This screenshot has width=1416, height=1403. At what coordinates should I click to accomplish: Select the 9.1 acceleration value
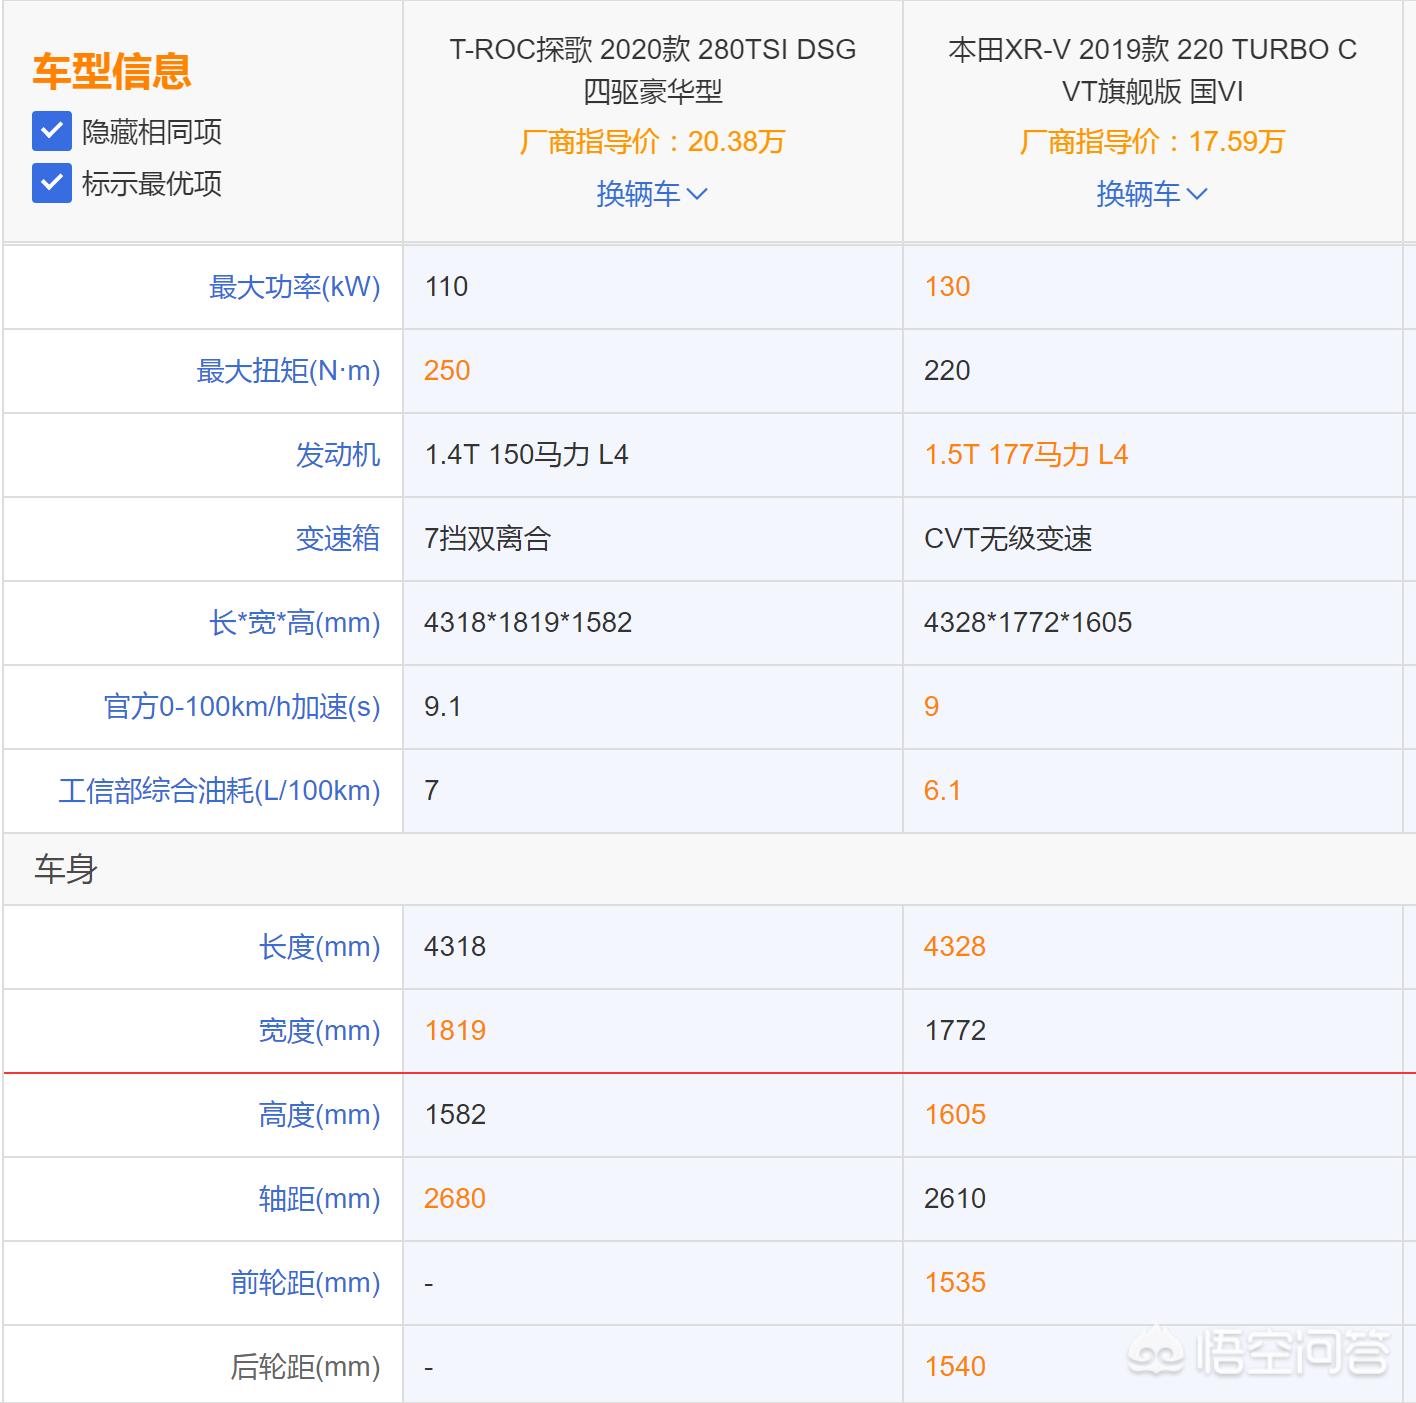click(443, 707)
